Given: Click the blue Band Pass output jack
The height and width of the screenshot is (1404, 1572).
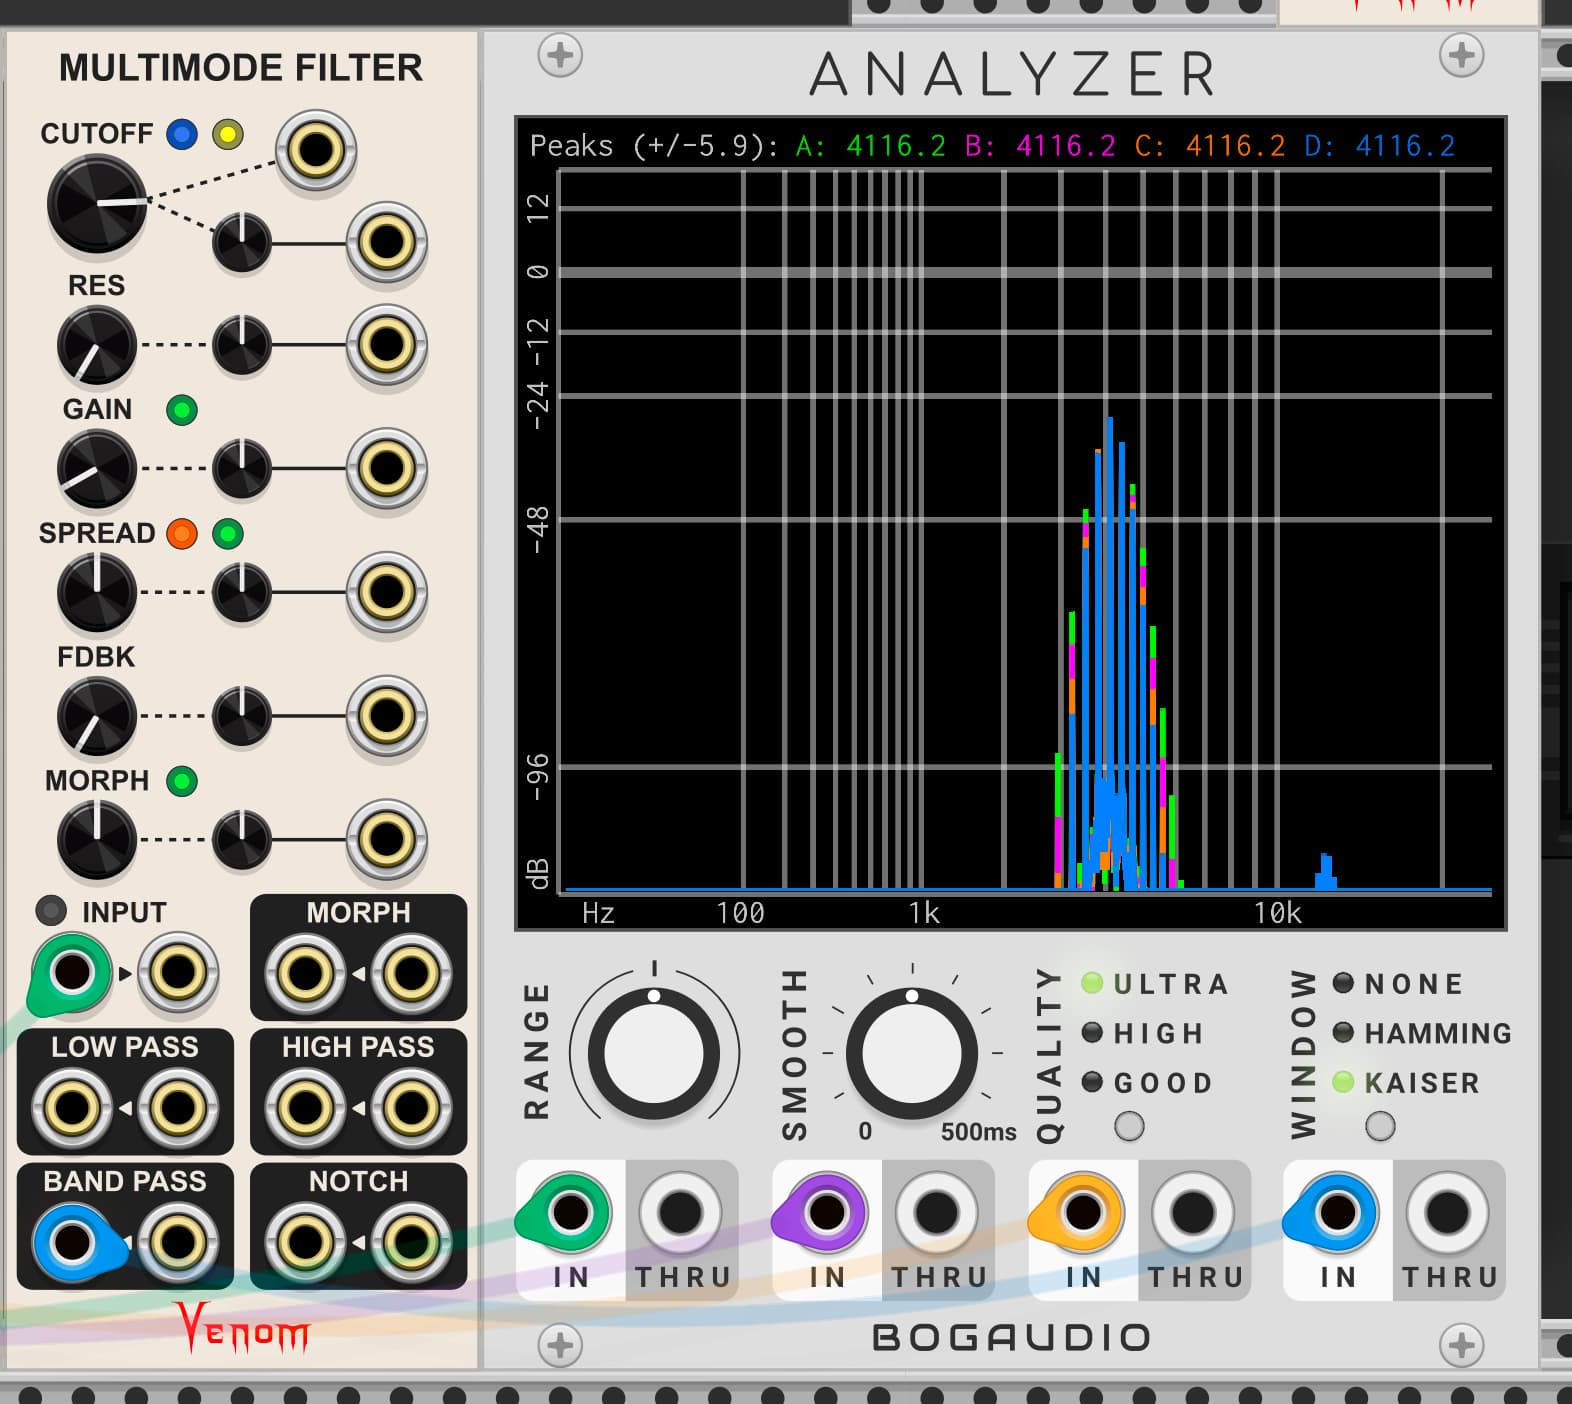Looking at the screenshot, I should pos(72,1242).
